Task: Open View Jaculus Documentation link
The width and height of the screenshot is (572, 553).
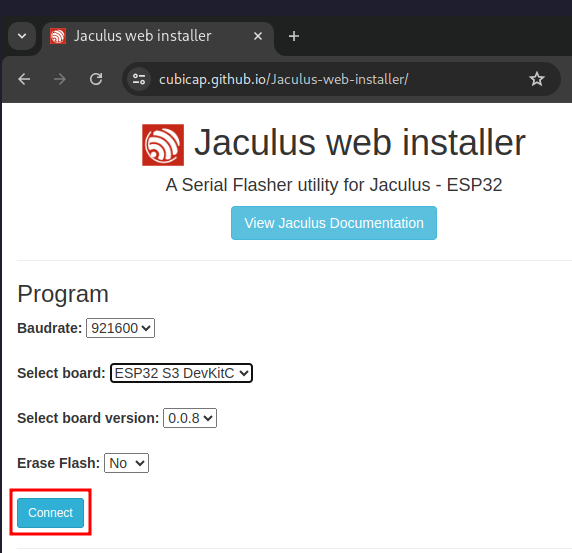Action: pyautogui.click(x=334, y=223)
